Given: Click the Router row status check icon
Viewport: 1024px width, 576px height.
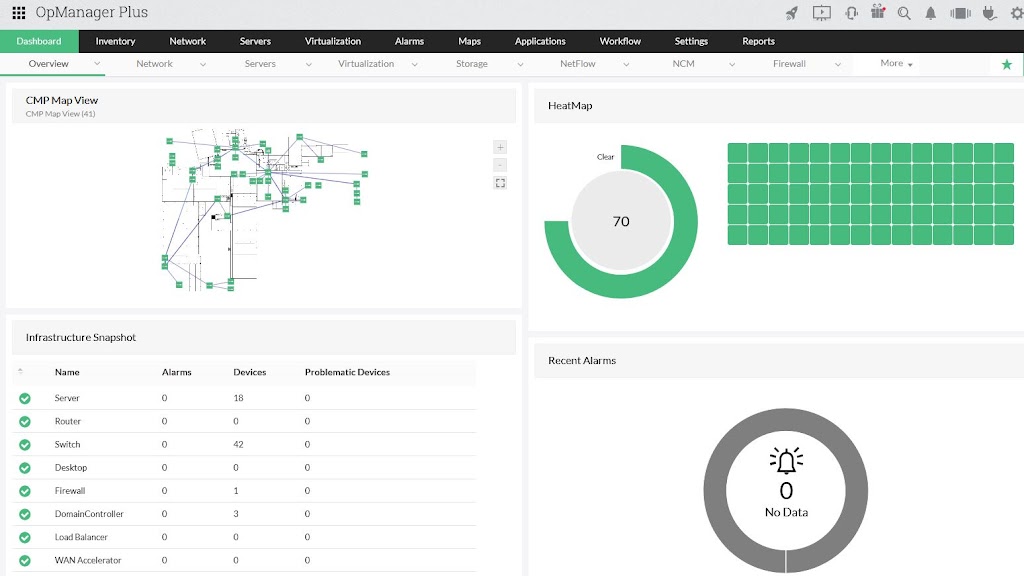Looking at the screenshot, I should (25, 421).
